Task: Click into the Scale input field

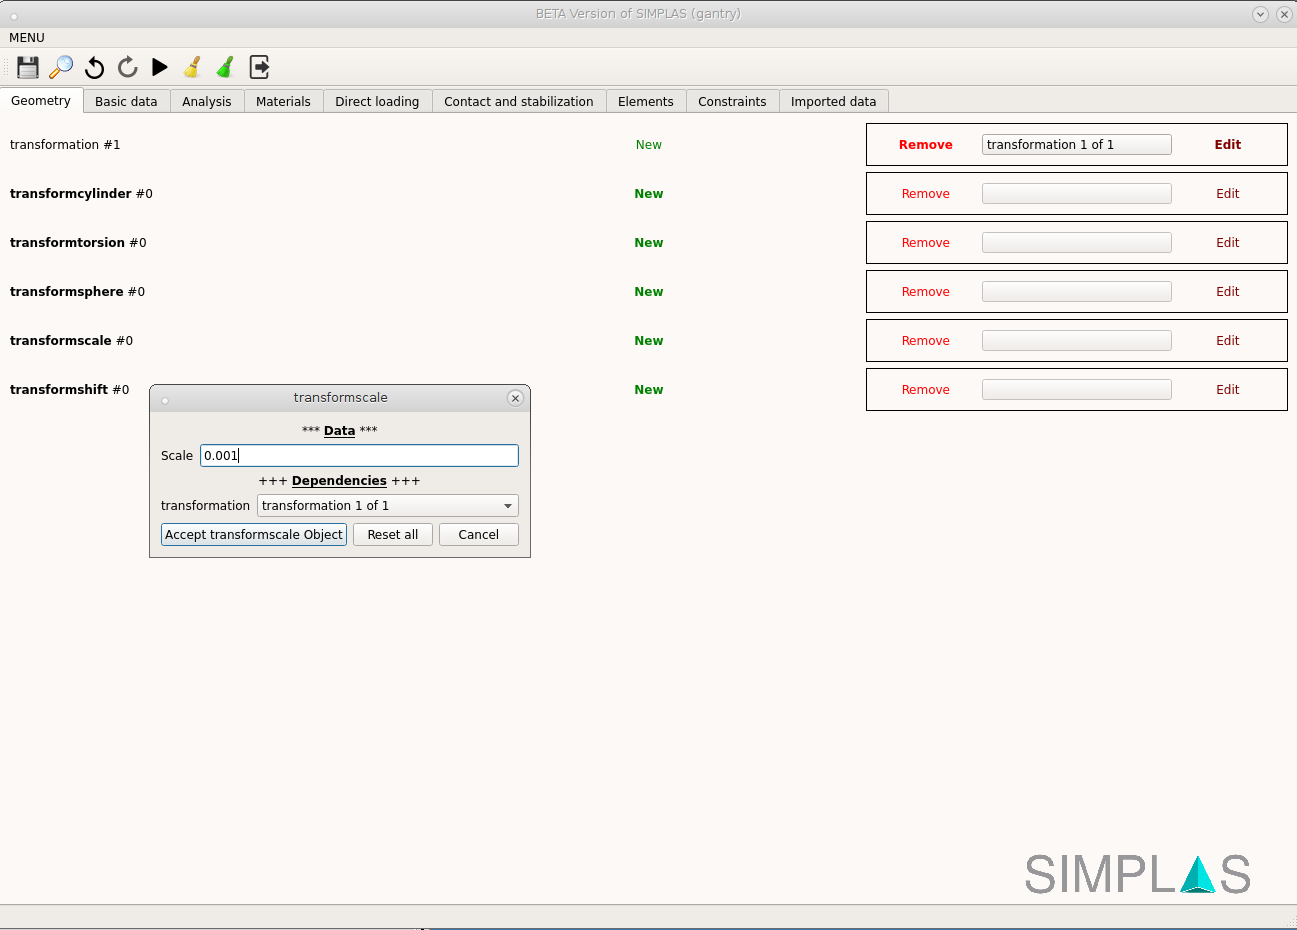Action: 359,456
